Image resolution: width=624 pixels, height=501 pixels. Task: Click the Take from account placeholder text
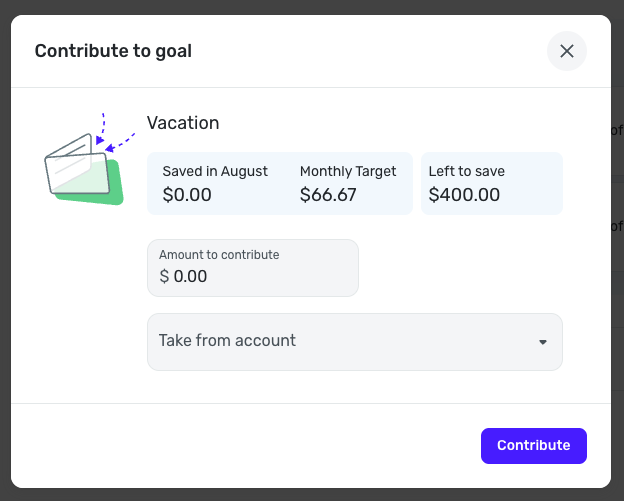pos(227,341)
